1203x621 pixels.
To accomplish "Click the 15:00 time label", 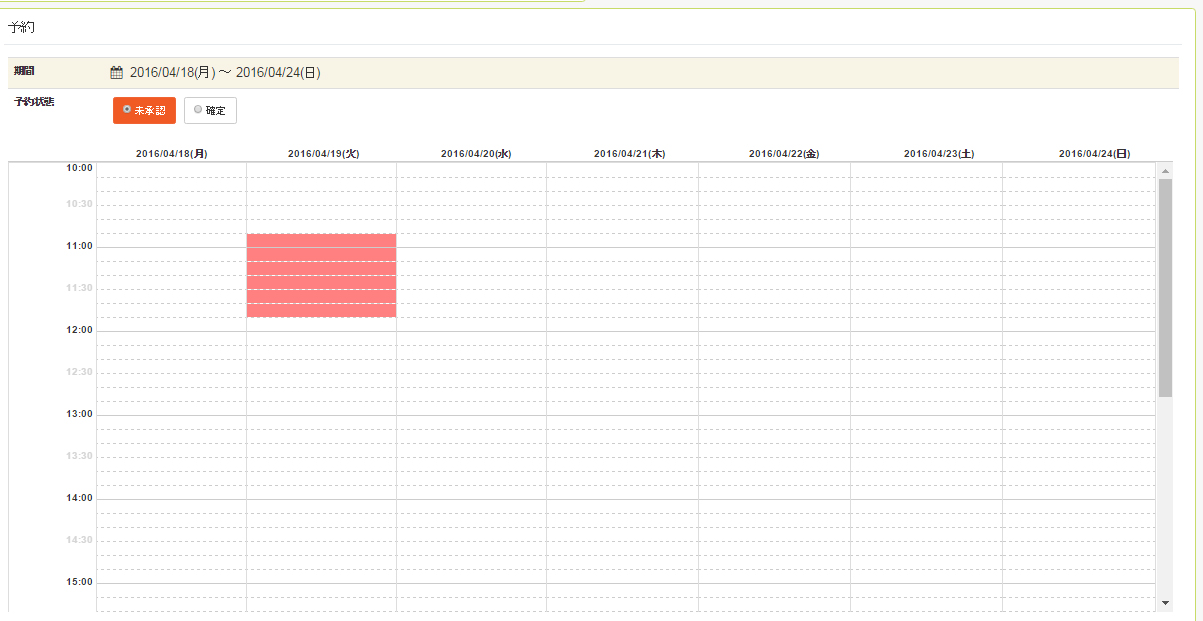I will click(x=80, y=582).
